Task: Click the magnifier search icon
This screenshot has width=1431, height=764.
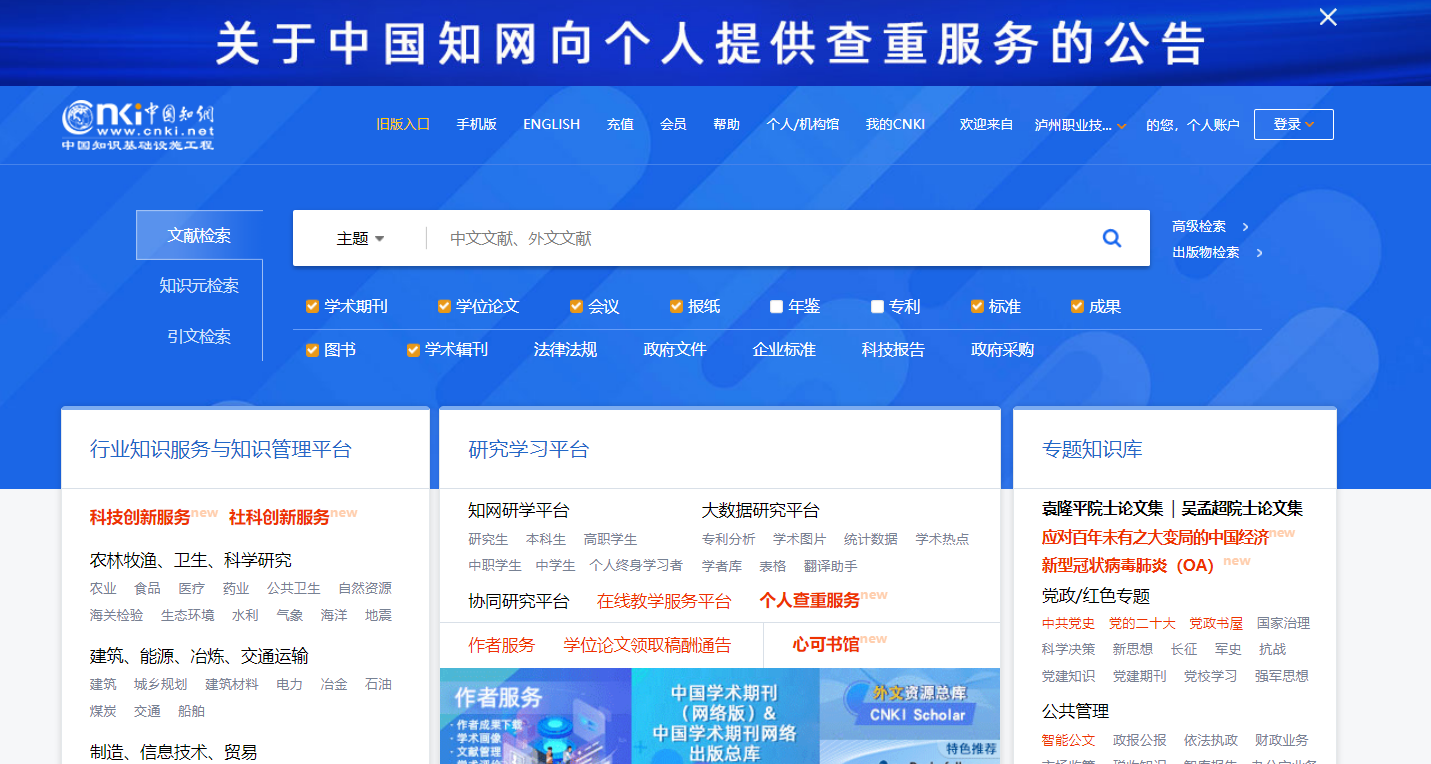Action: pyautogui.click(x=1111, y=238)
